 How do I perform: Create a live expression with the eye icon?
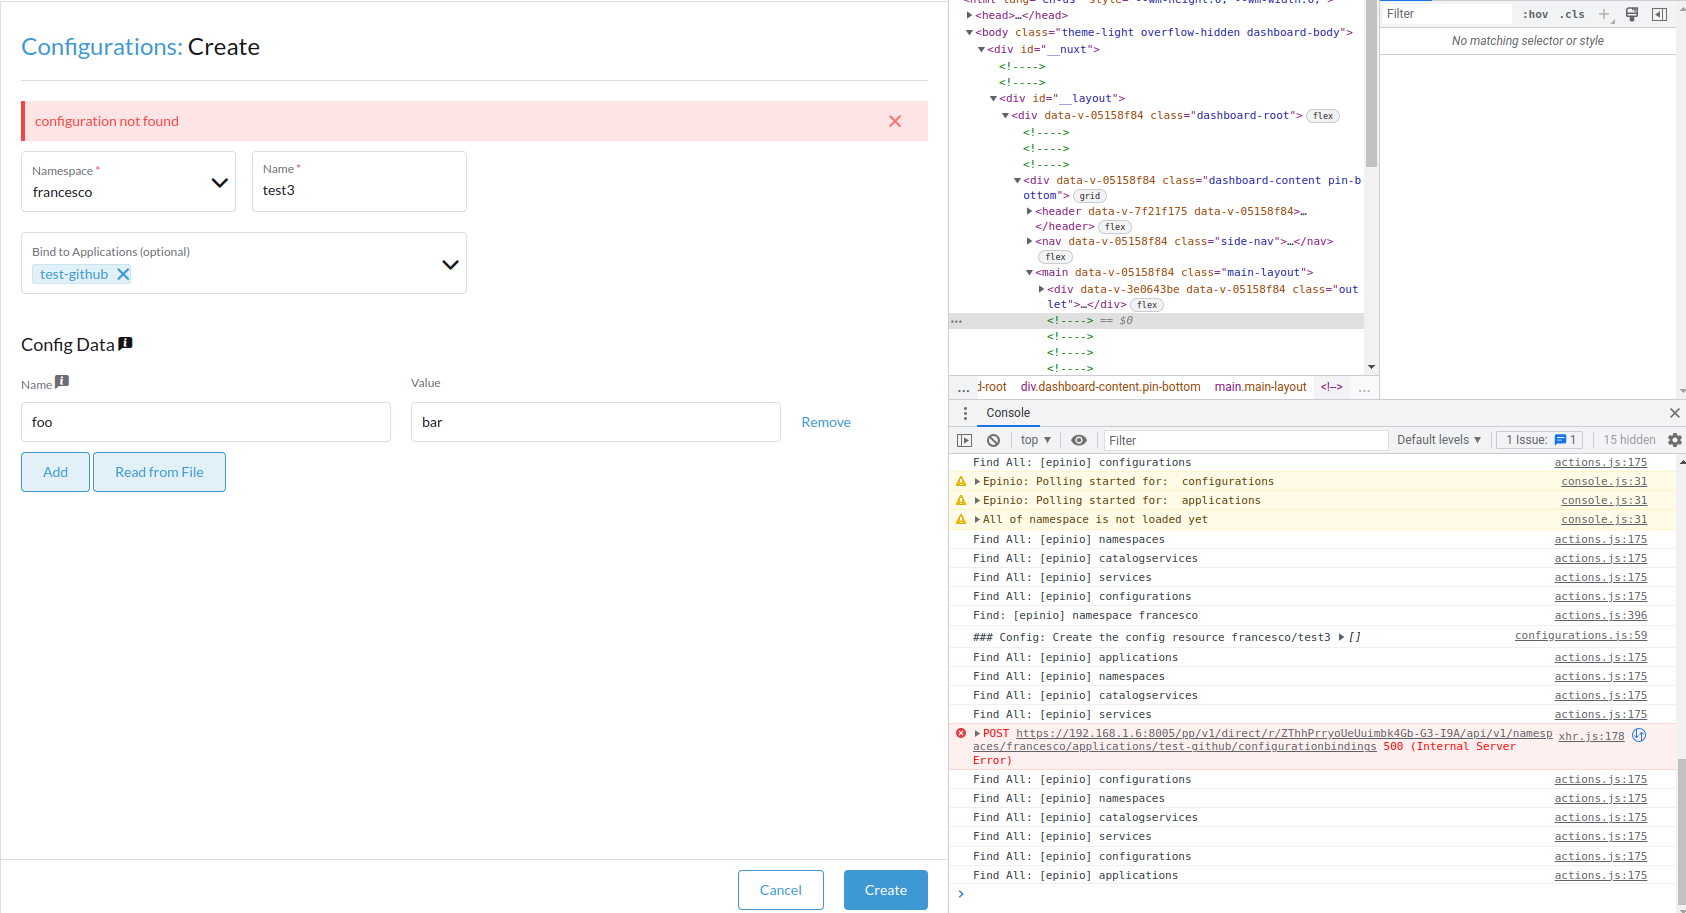(x=1079, y=440)
